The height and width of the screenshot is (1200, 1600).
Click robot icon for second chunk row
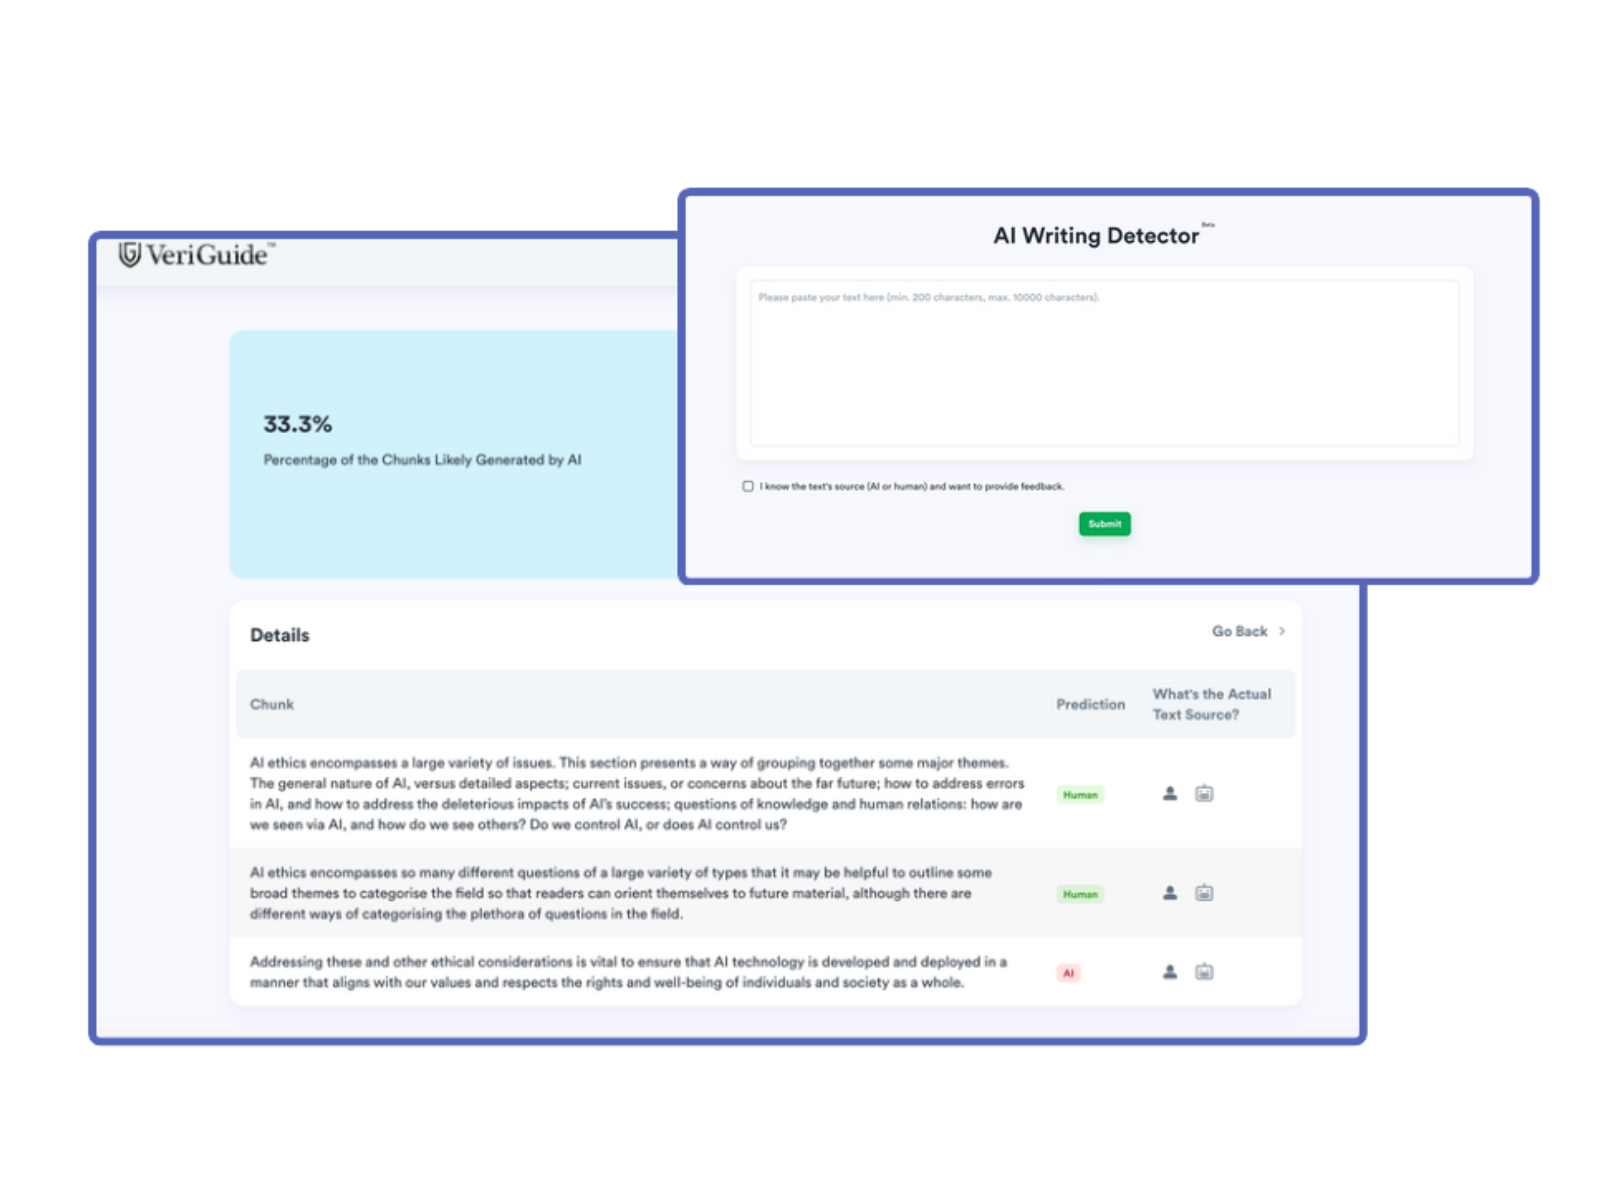(1204, 893)
